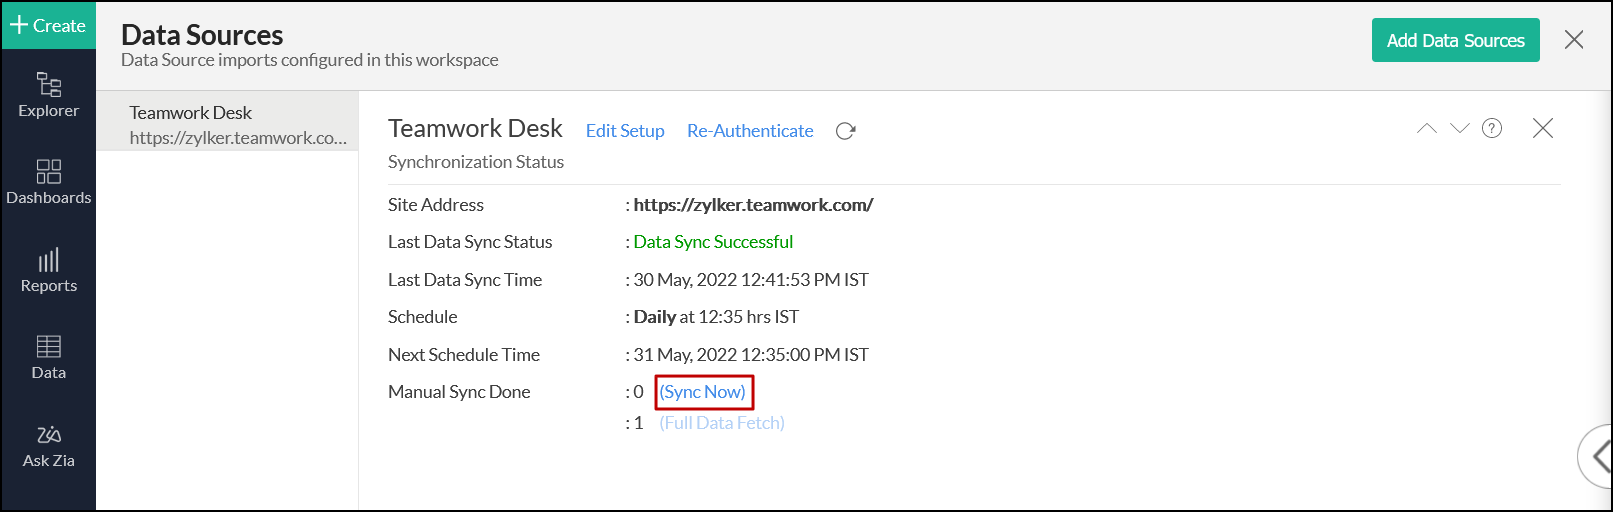Open the help question mark icon

coord(1491,128)
